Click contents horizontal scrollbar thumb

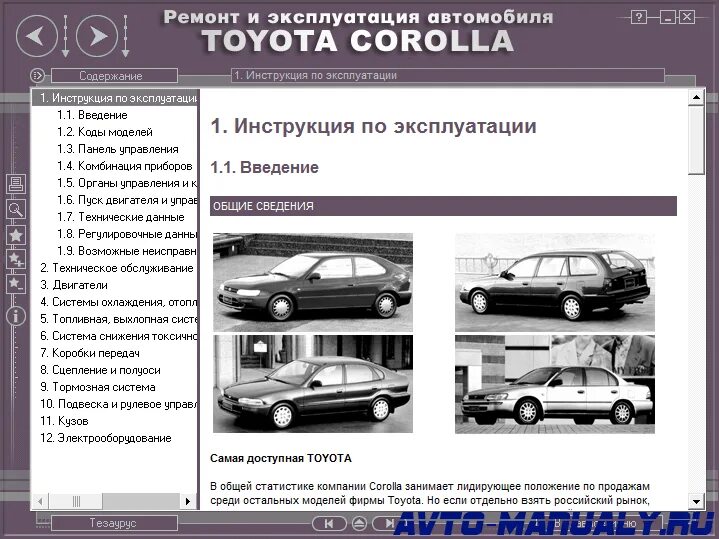[x=75, y=501]
